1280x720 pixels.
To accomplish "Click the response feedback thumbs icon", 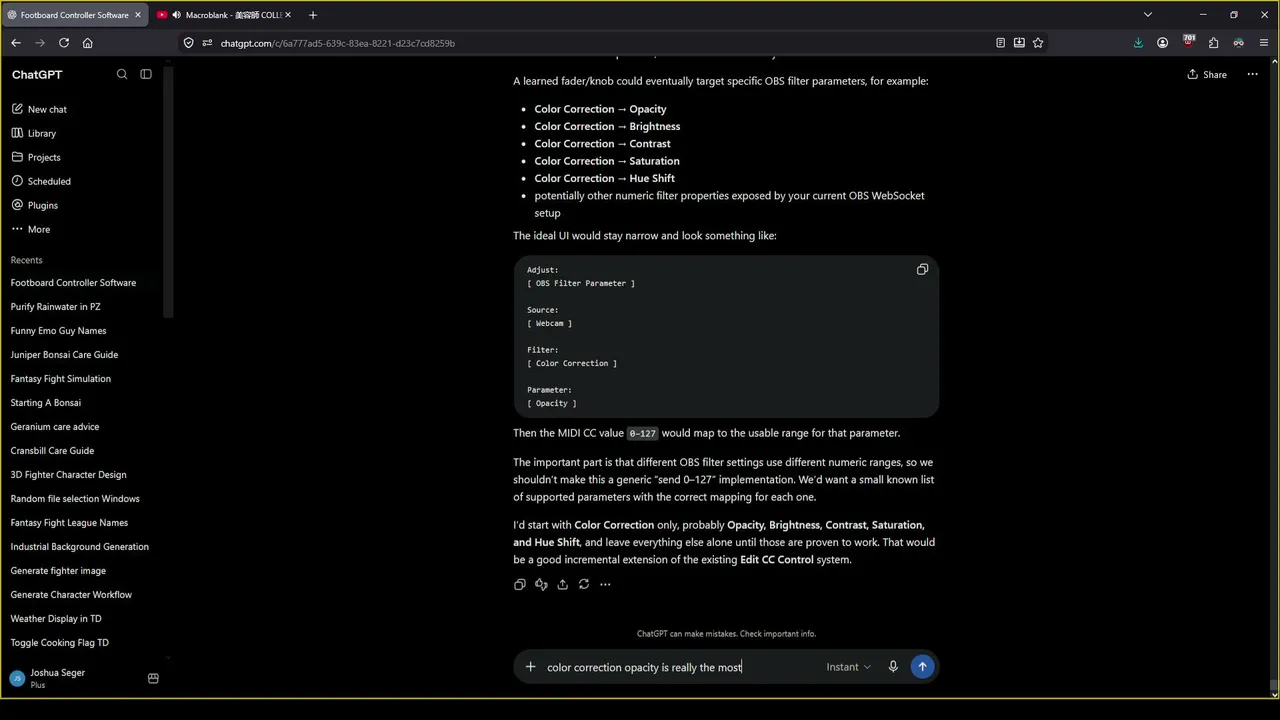I will tap(541, 584).
